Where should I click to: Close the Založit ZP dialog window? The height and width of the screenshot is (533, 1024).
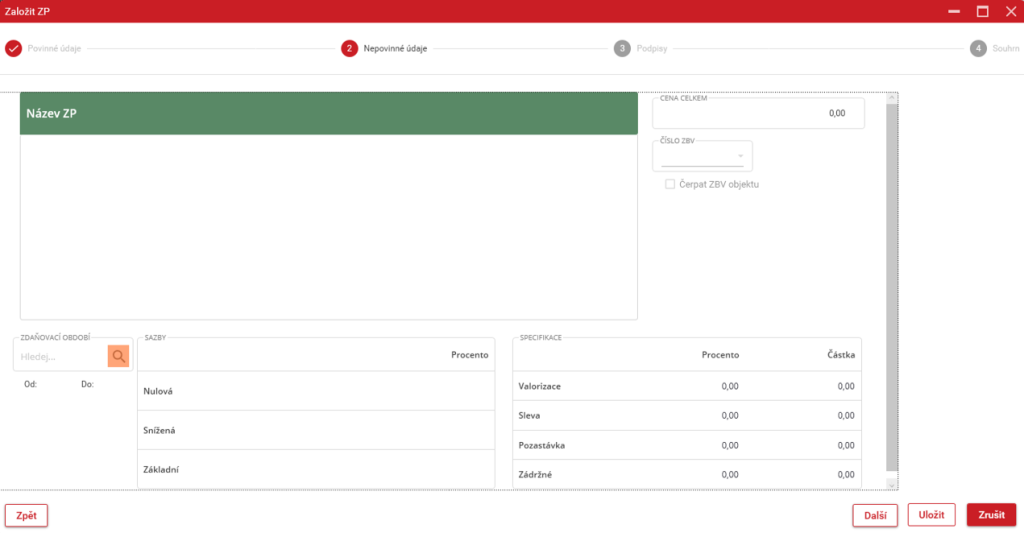tap(1009, 11)
